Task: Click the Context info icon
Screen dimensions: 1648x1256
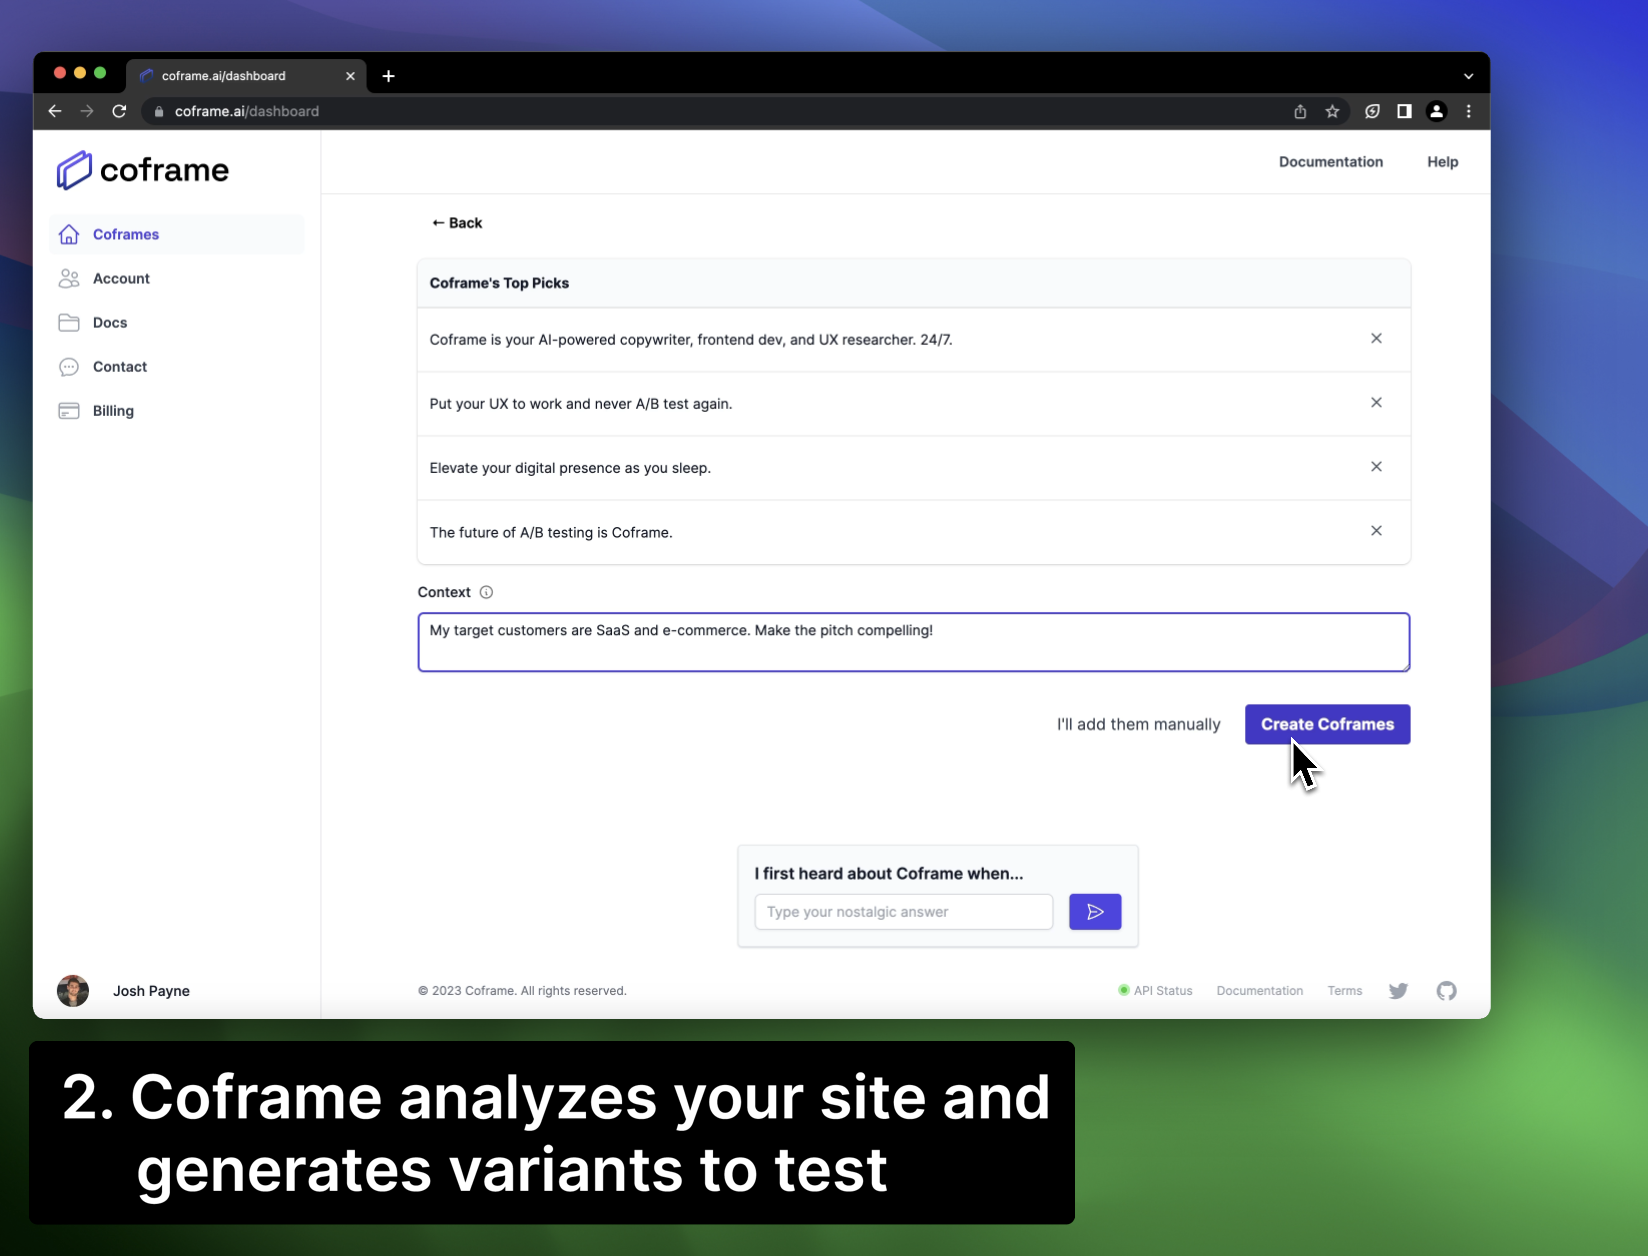Action: pyautogui.click(x=486, y=592)
